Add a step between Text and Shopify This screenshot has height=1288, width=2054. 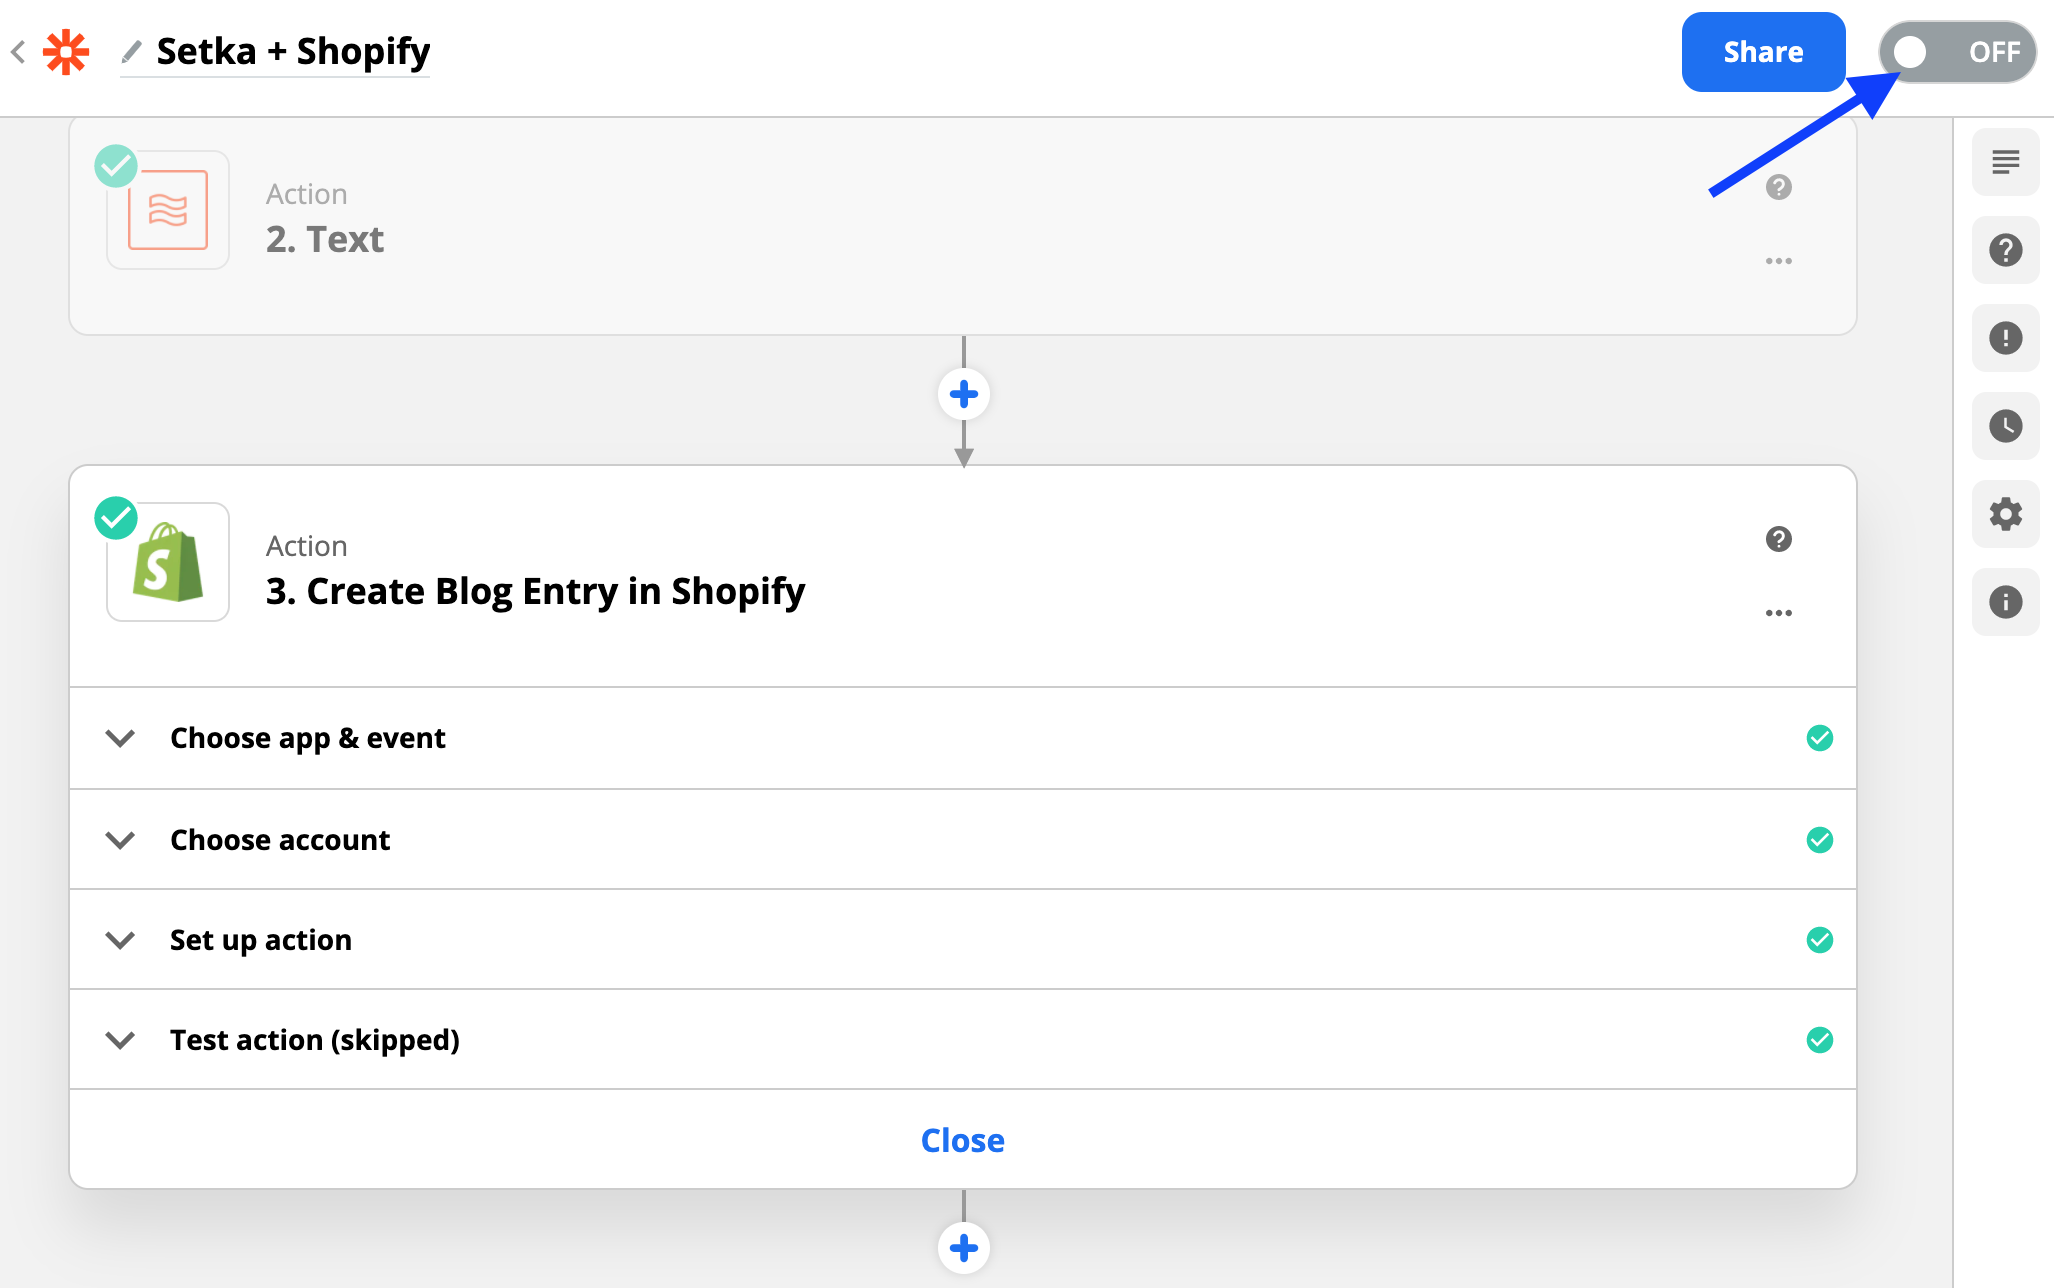pyautogui.click(x=963, y=394)
